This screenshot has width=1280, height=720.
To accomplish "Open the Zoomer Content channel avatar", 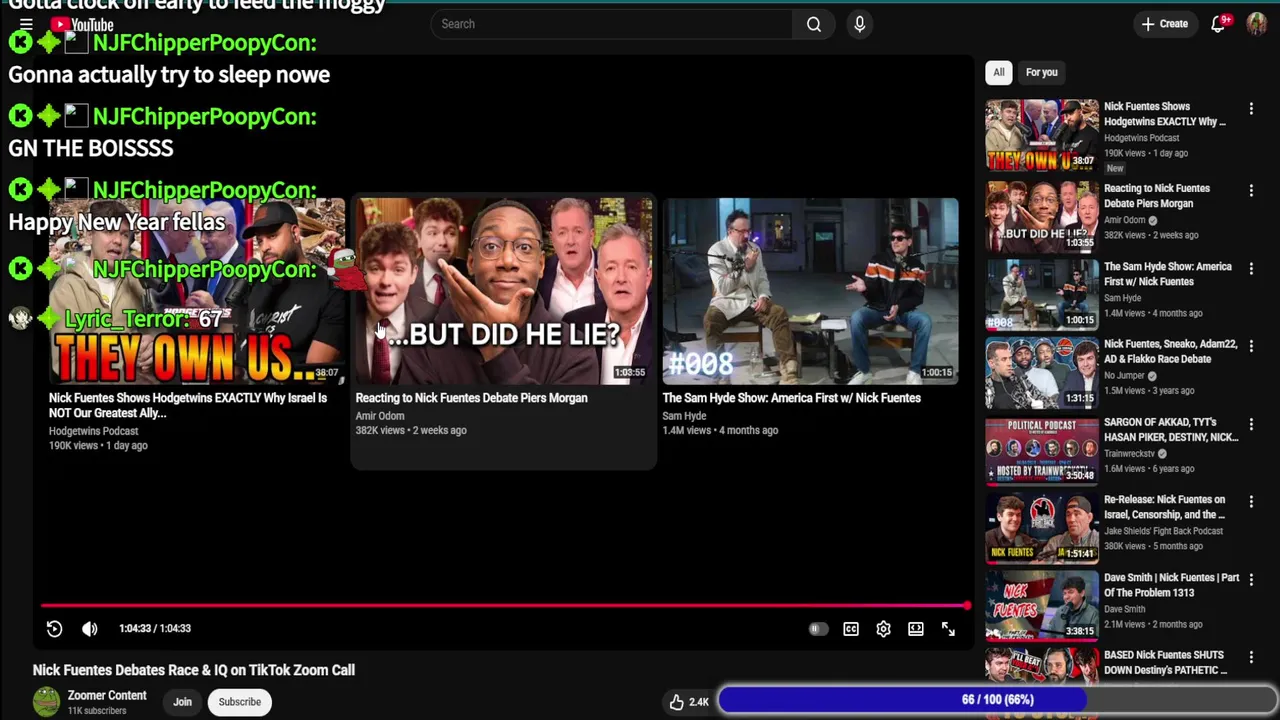I will pos(46,702).
